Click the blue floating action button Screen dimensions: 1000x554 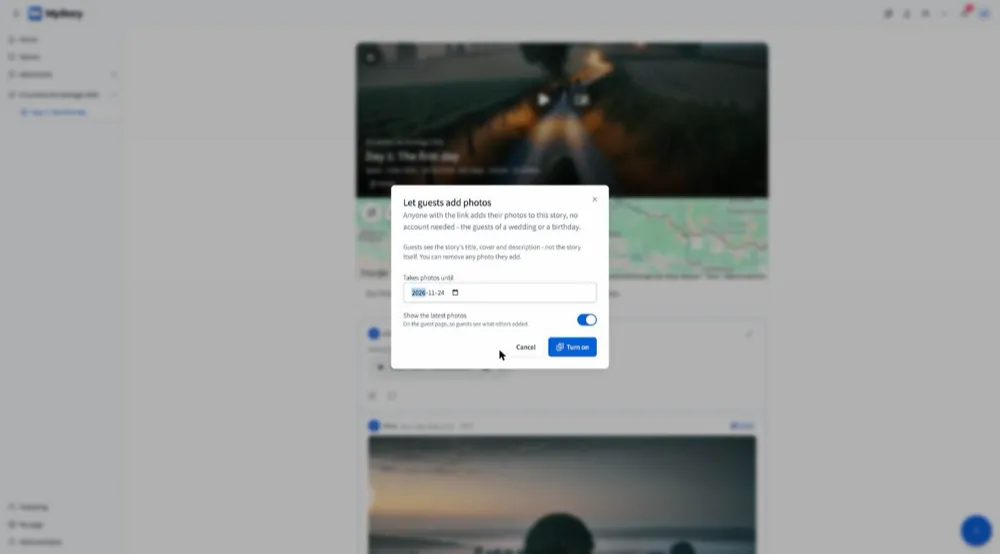(x=976, y=530)
